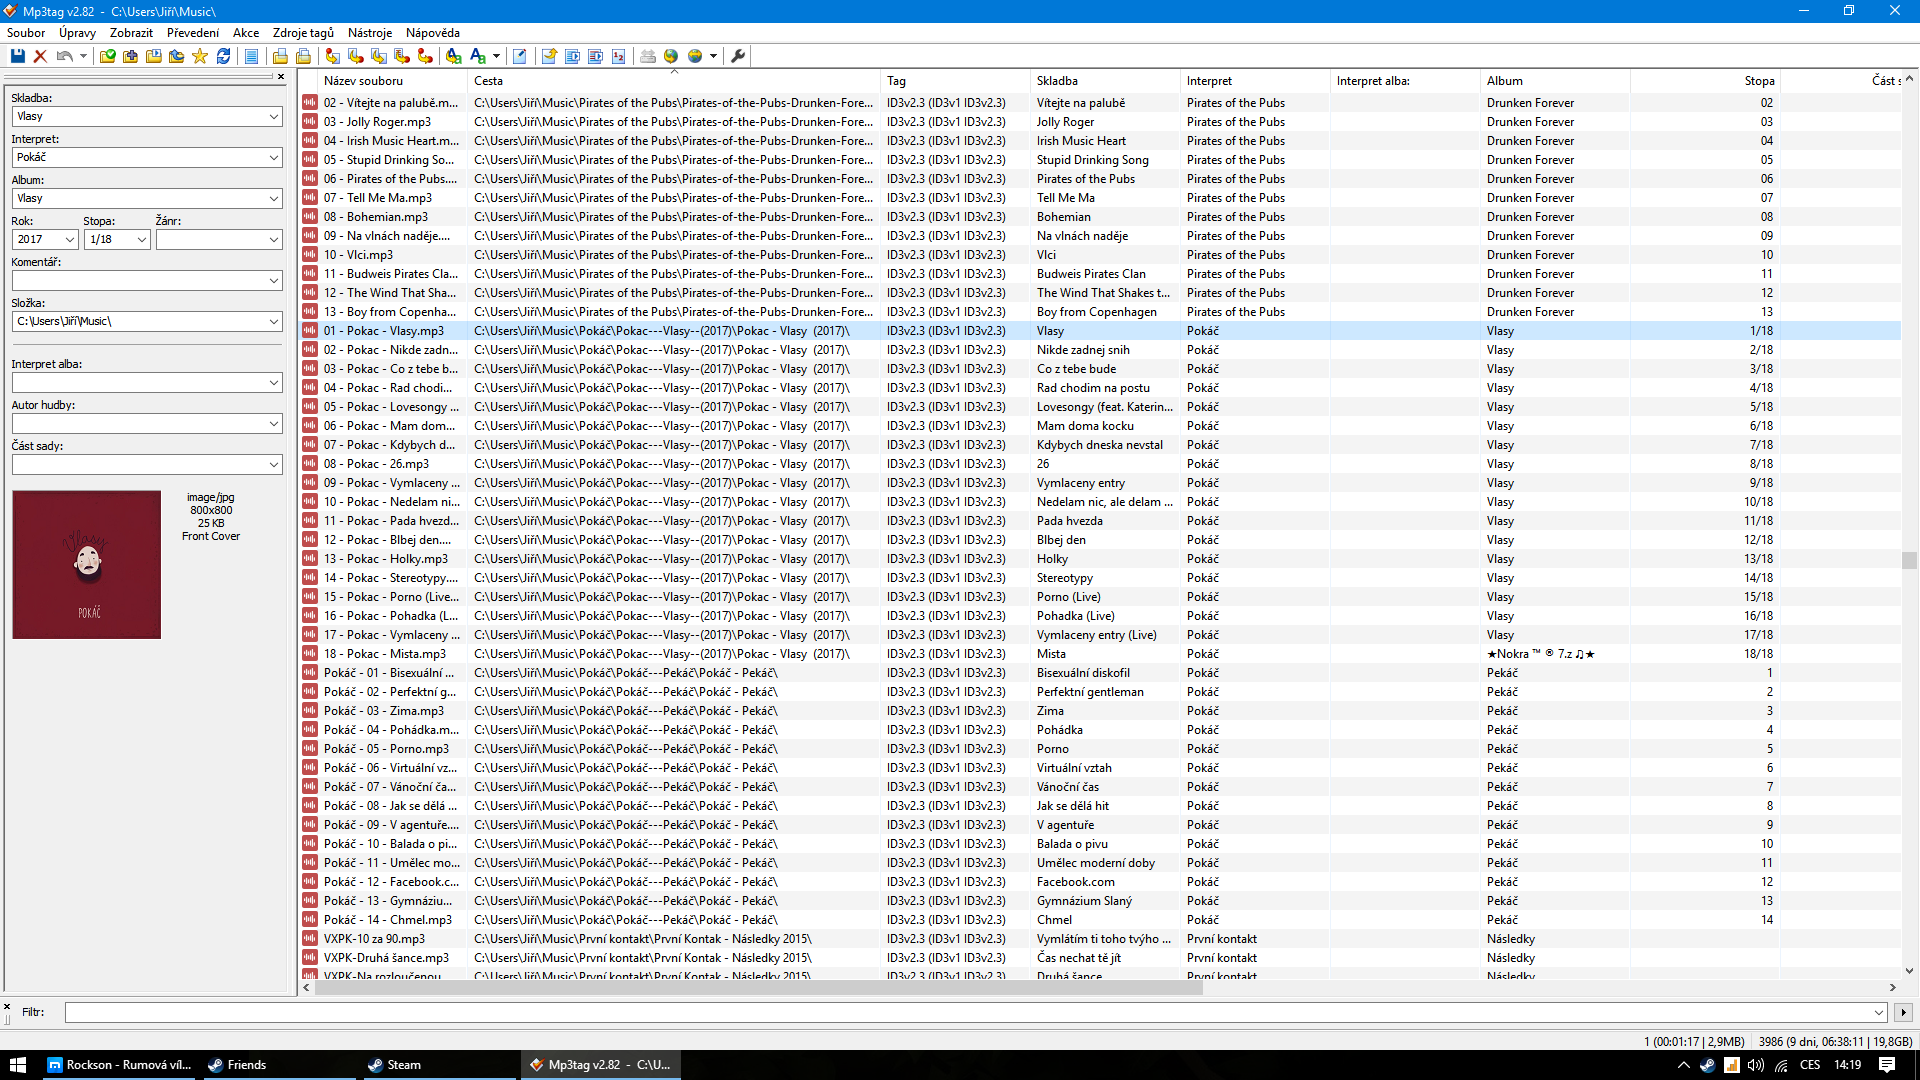
Task: Expand the Interpret field dropdown
Action: coord(273,157)
